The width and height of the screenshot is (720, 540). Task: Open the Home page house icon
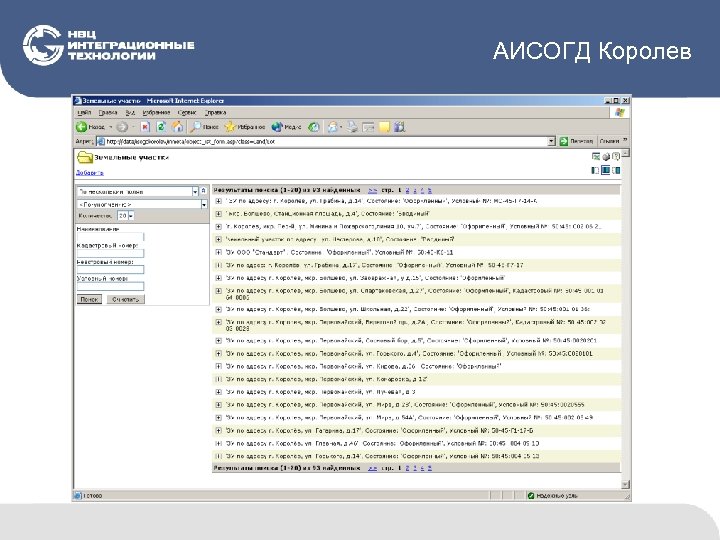(x=178, y=127)
